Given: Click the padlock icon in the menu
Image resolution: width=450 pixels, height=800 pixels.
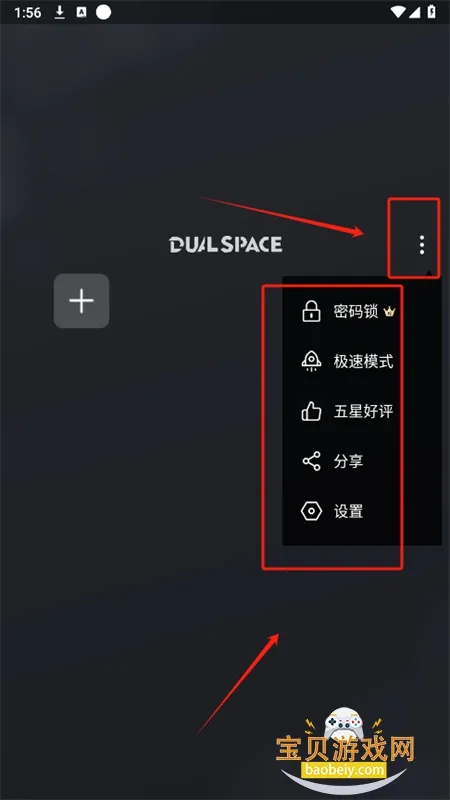Looking at the screenshot, I should pyautogui.click(x=311, y=311).
